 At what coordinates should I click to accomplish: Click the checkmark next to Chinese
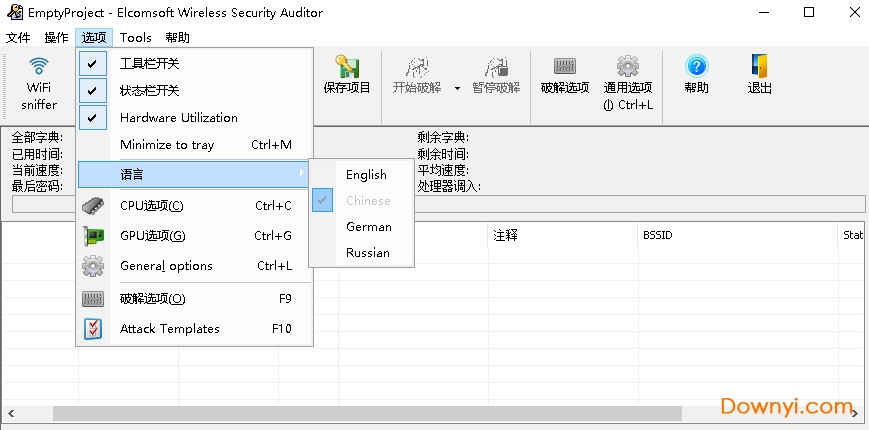[323, 200]
